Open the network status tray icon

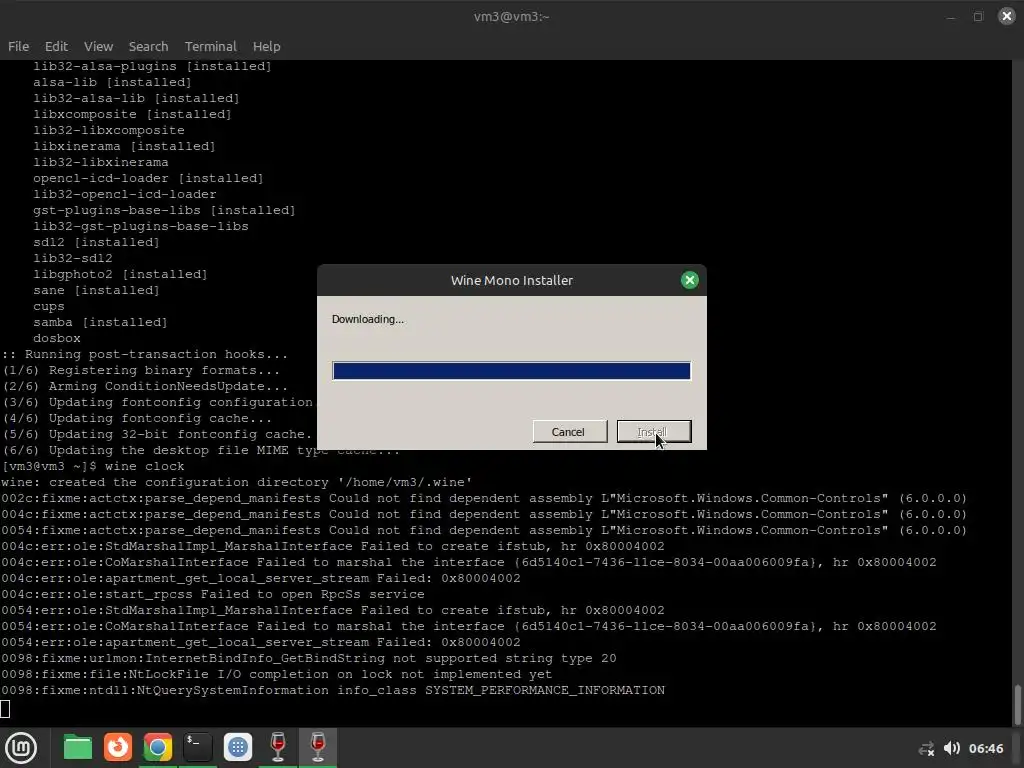coord(926,748)
